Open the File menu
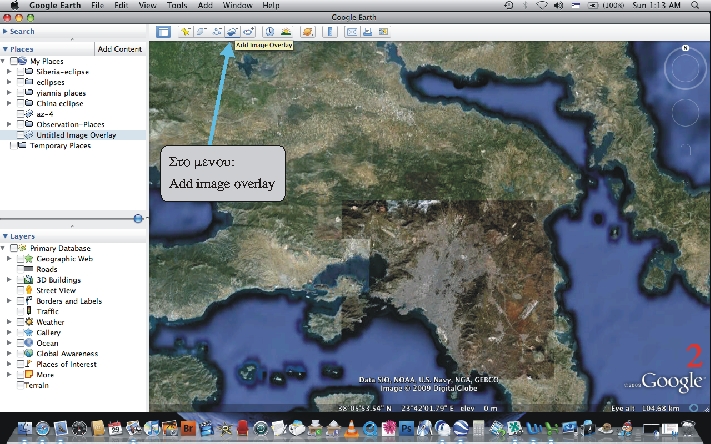Image resolution: width=711 pixels, height=444 pixels. (97, 5)
